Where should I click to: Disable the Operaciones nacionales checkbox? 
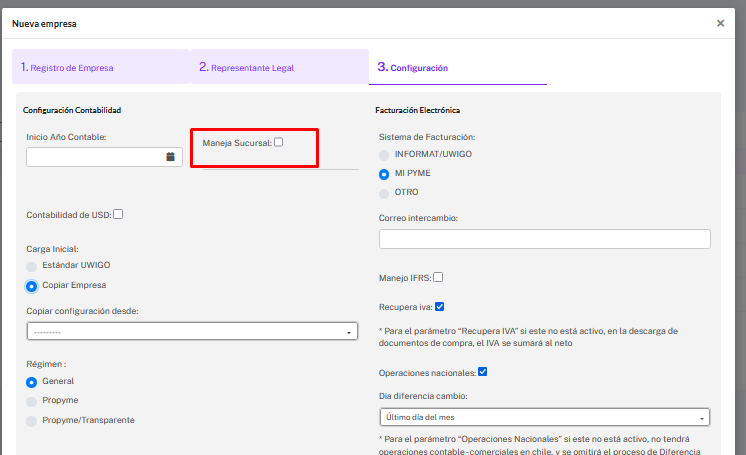tap(483, 372)
